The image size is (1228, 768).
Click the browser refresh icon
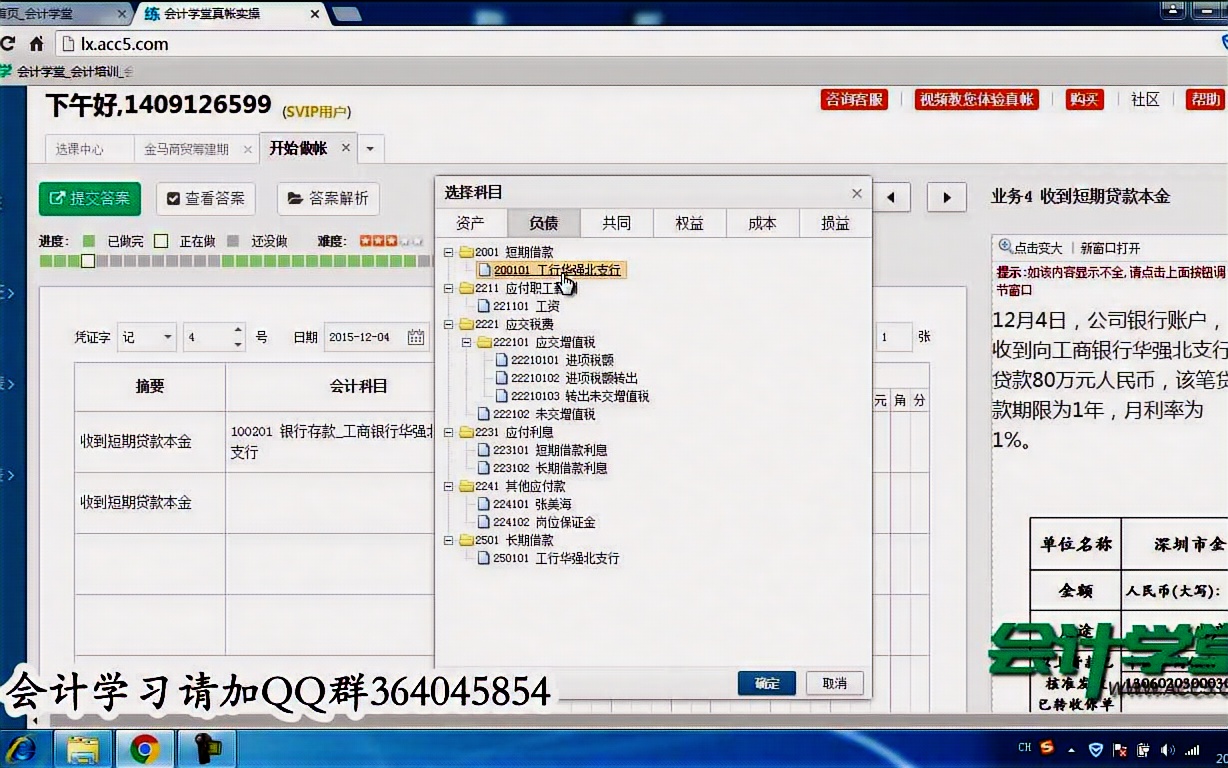pos(8,43)
